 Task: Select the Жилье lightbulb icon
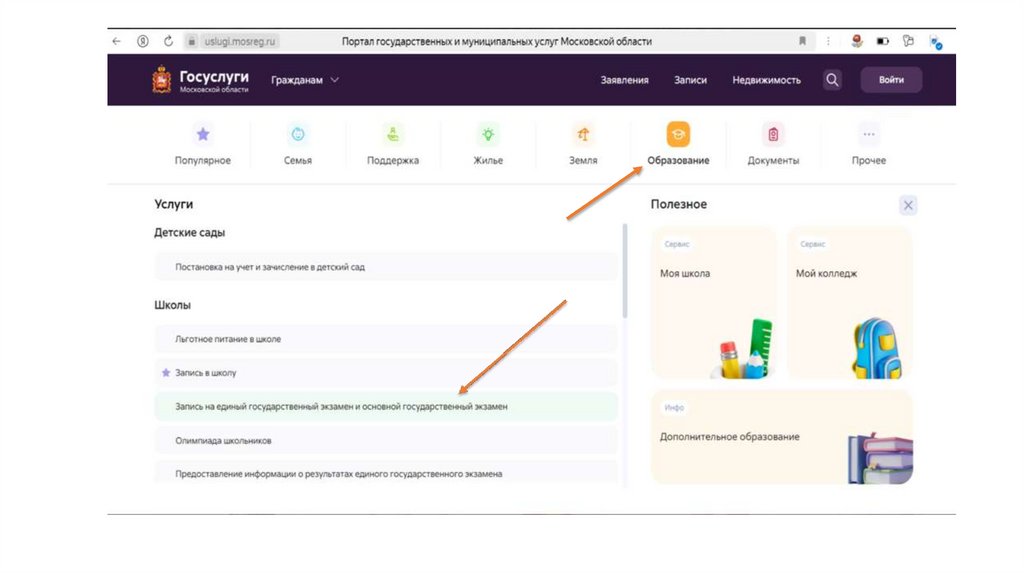(488, 135)
